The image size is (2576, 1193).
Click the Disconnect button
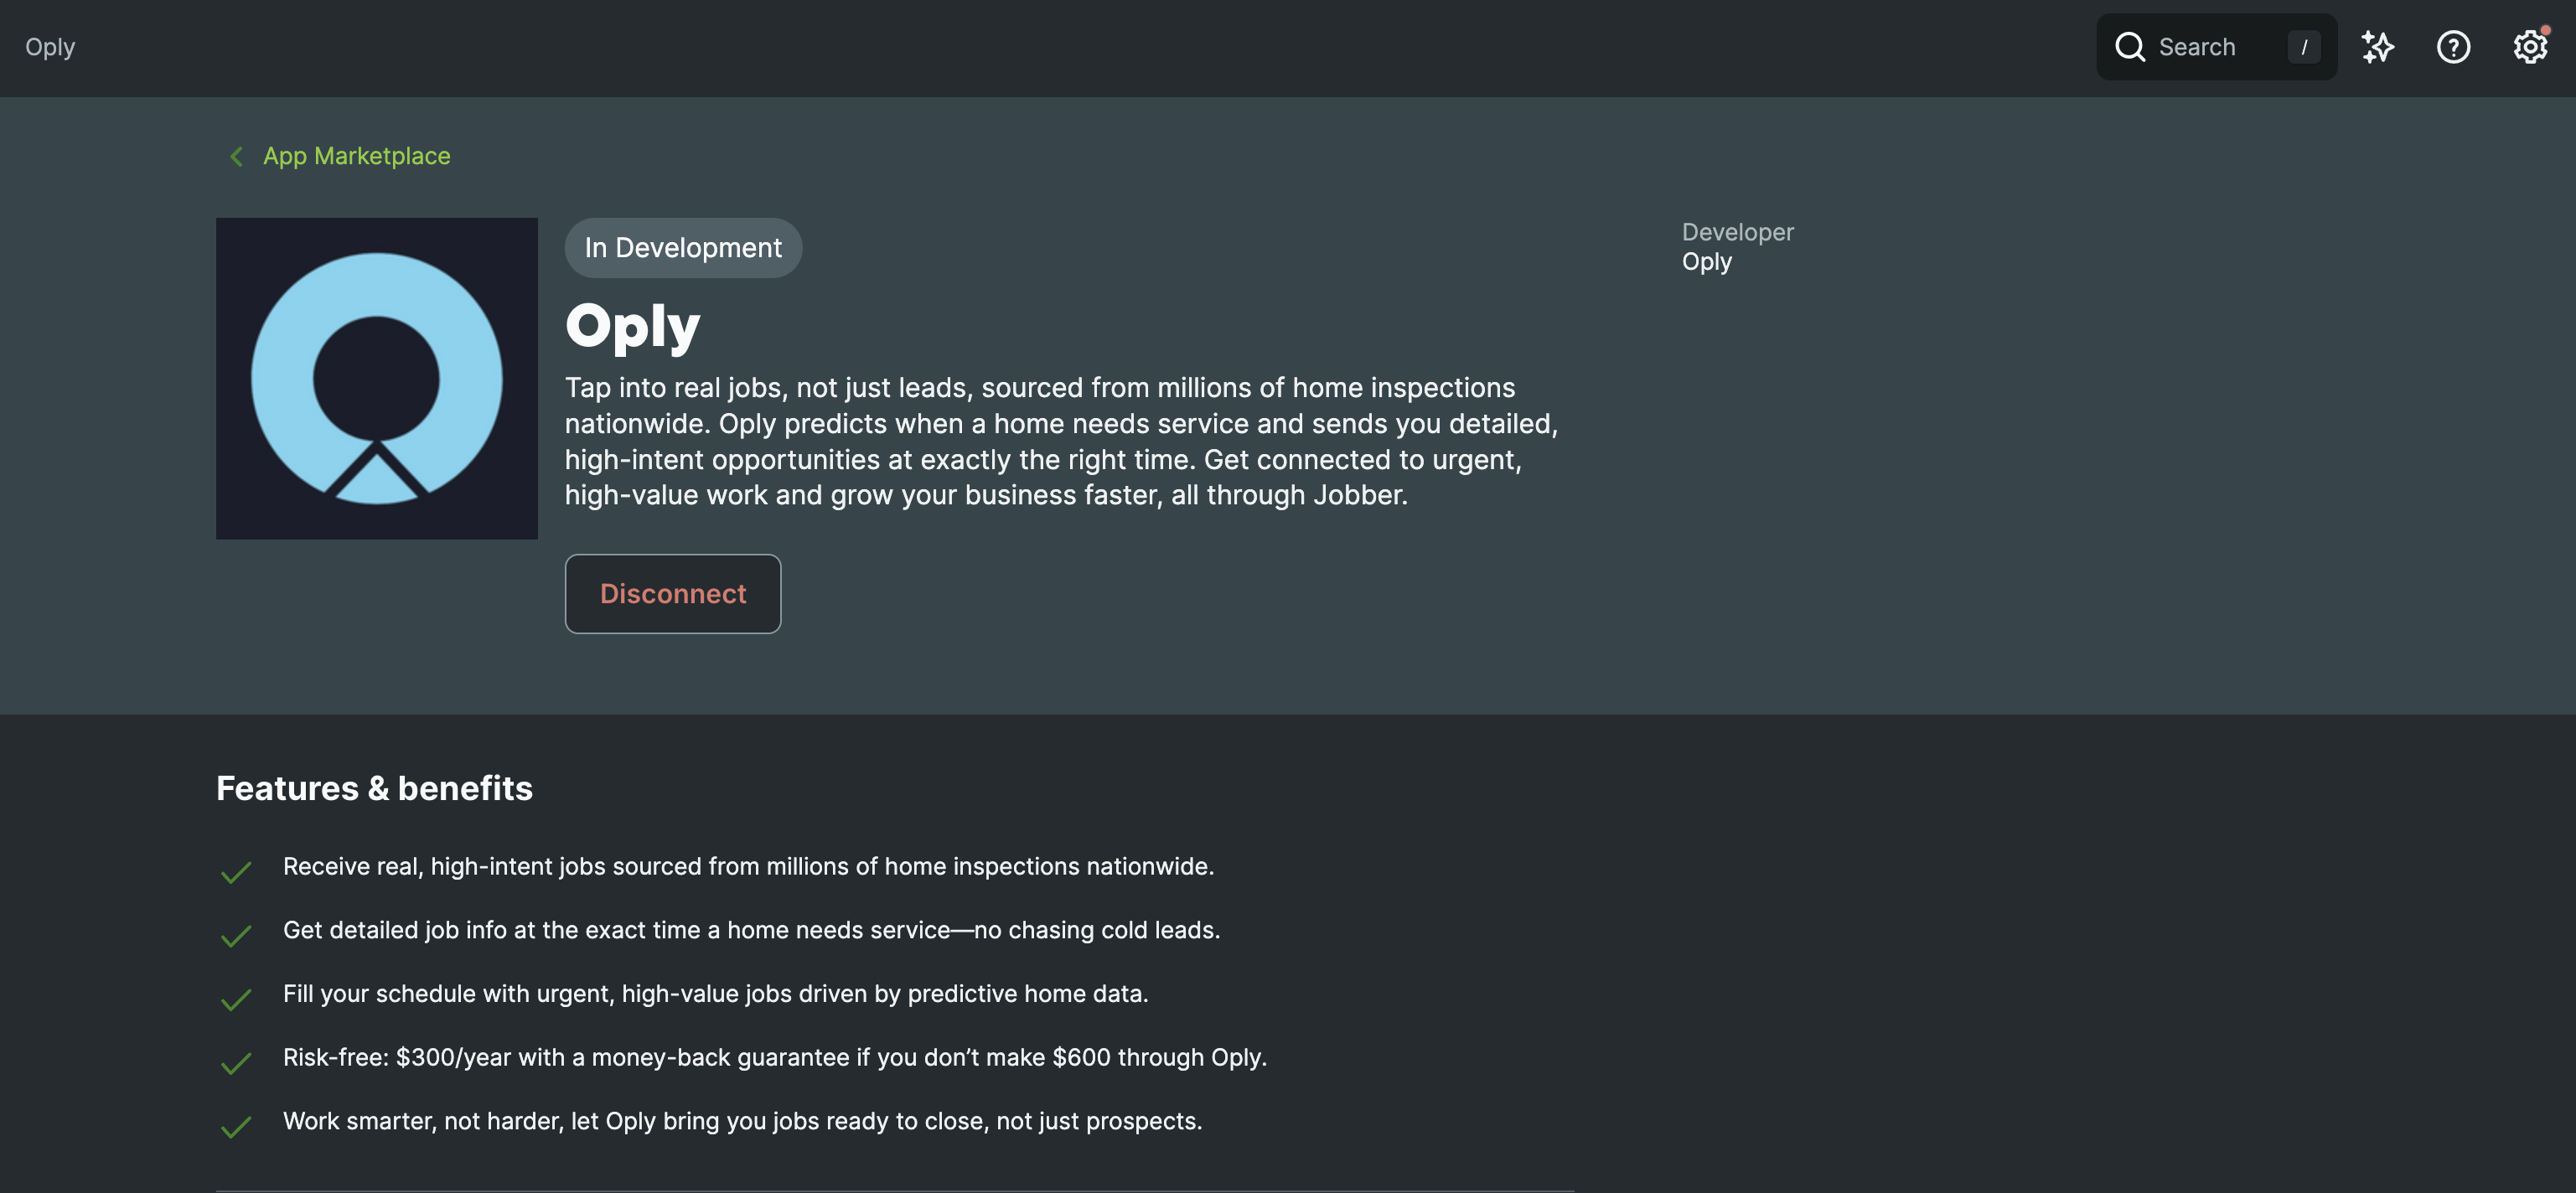tap(672, 593)
